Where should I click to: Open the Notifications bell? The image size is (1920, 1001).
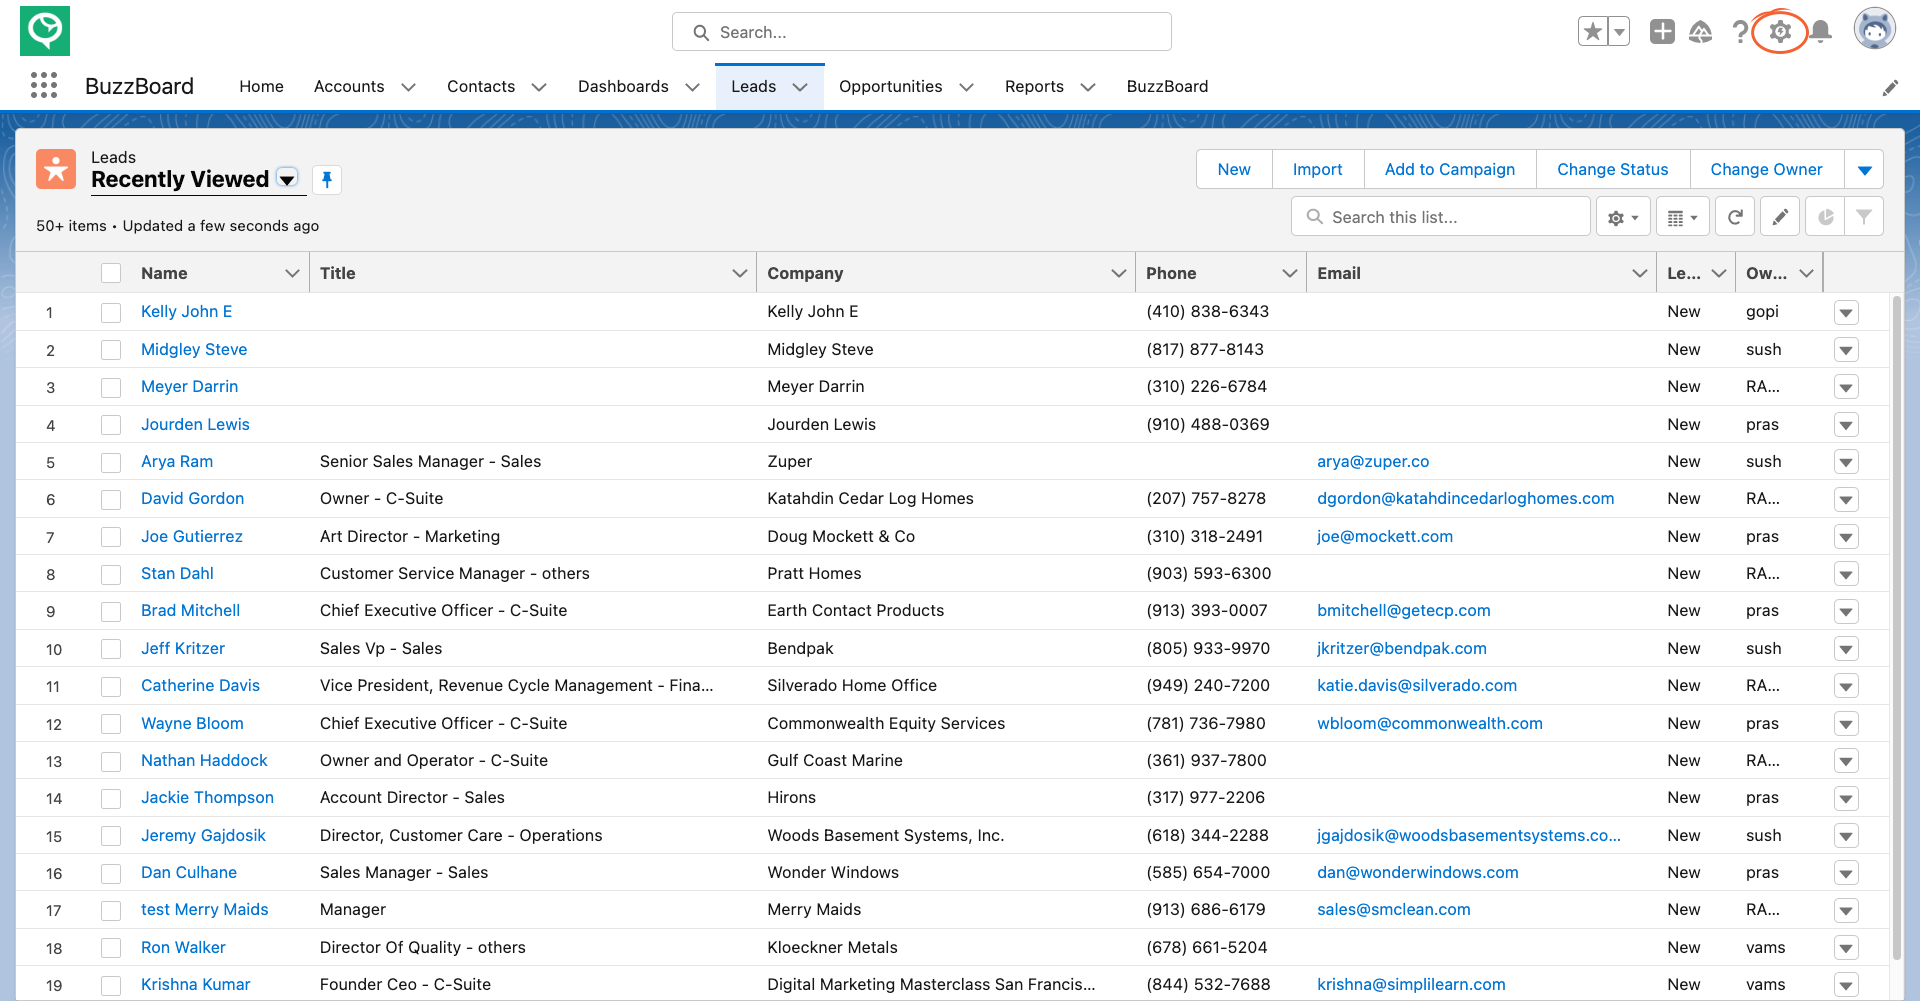(1821, 32)
